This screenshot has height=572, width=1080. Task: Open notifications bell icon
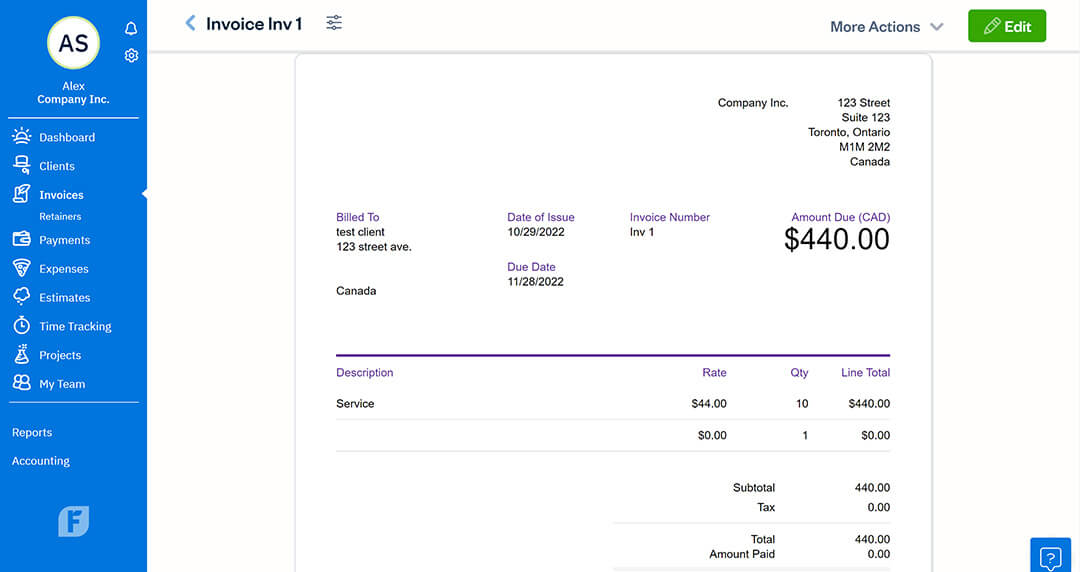pos(131,28)
